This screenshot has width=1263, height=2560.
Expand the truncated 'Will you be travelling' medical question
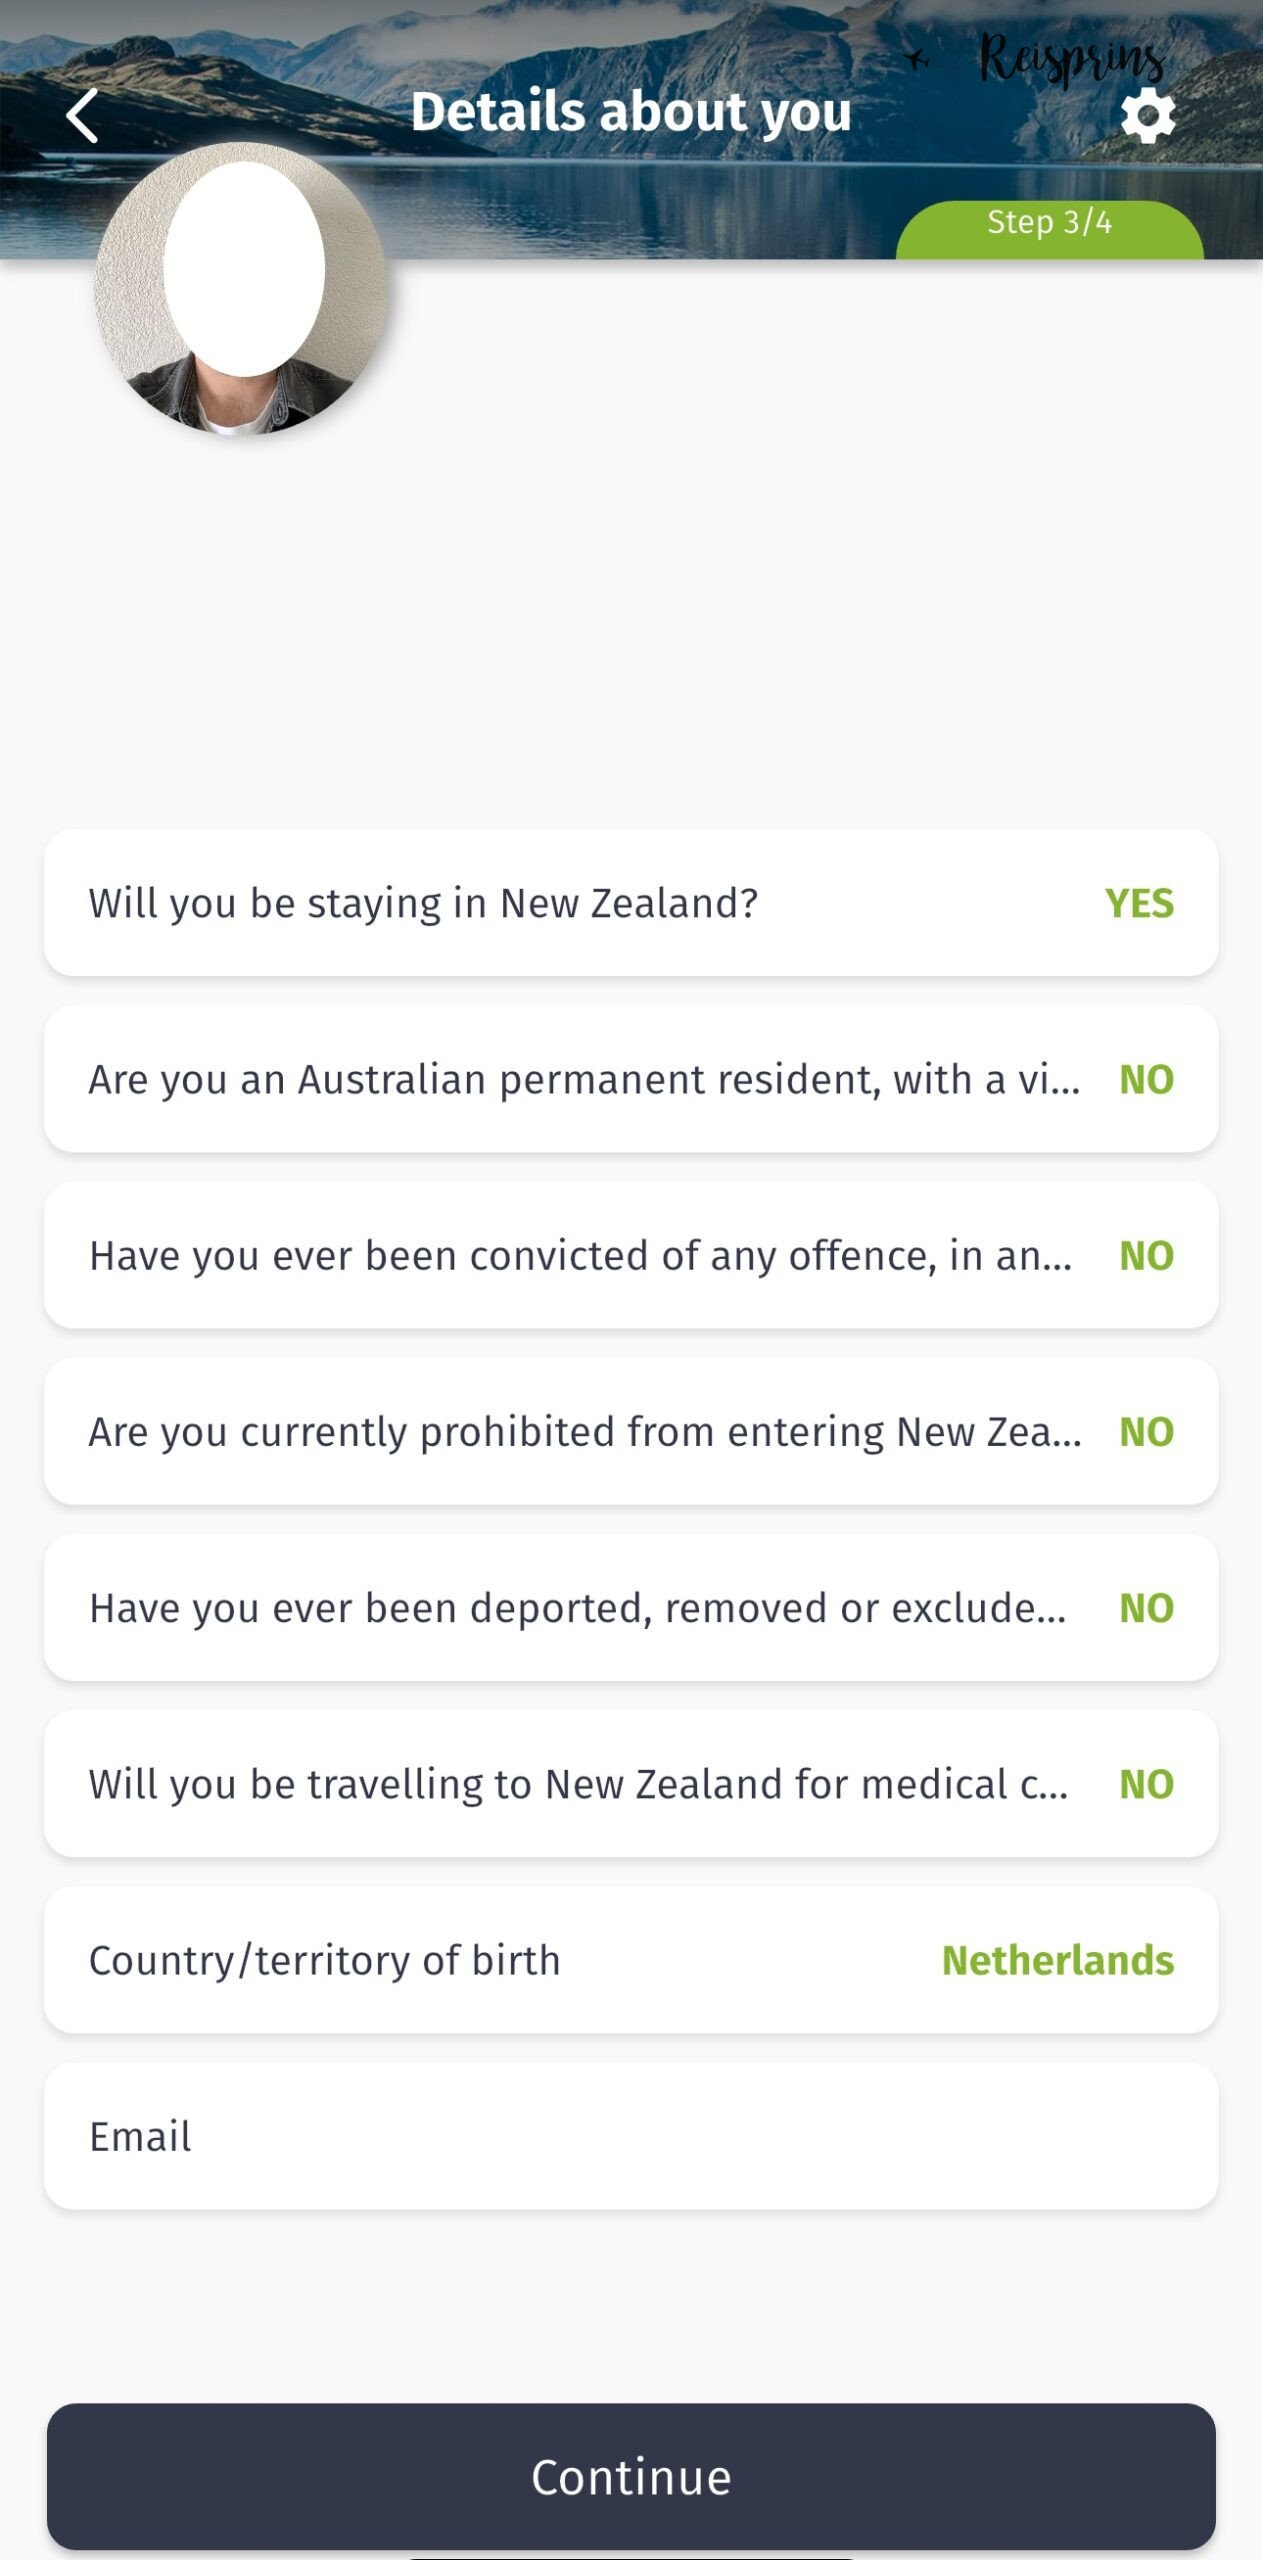click(x=578, y=1784)
